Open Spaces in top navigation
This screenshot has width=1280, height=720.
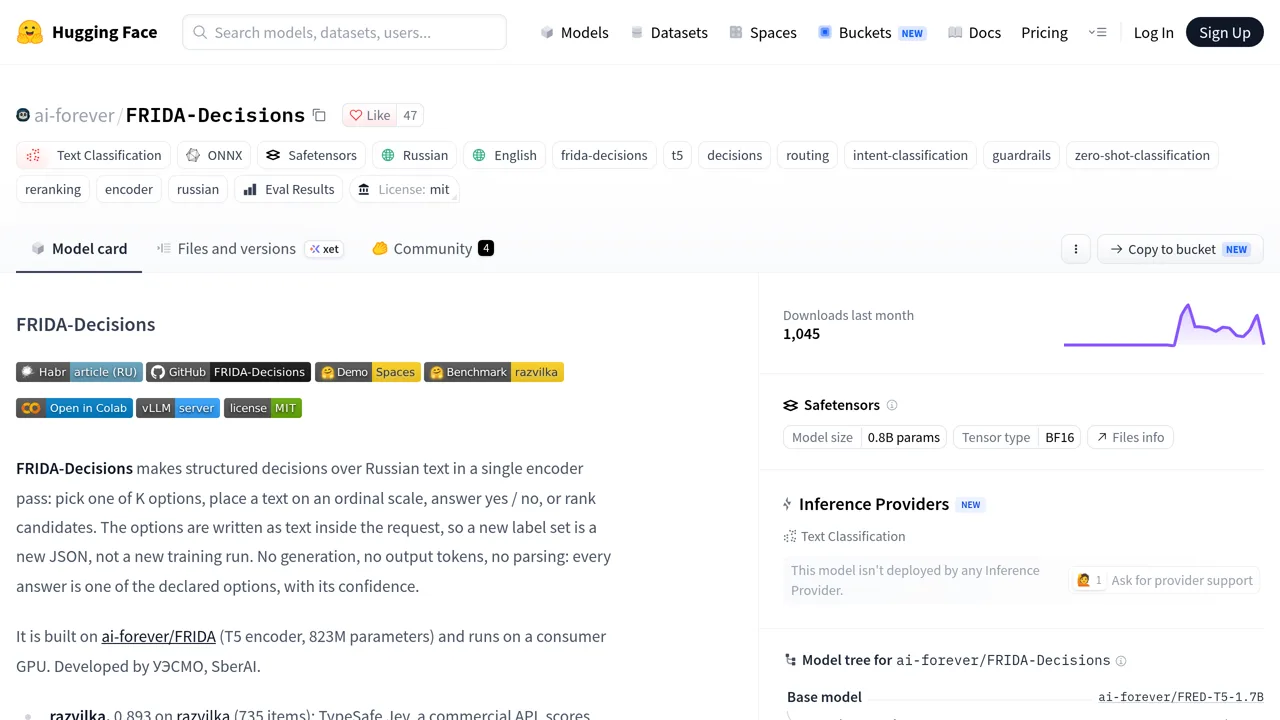pos(763,32)
